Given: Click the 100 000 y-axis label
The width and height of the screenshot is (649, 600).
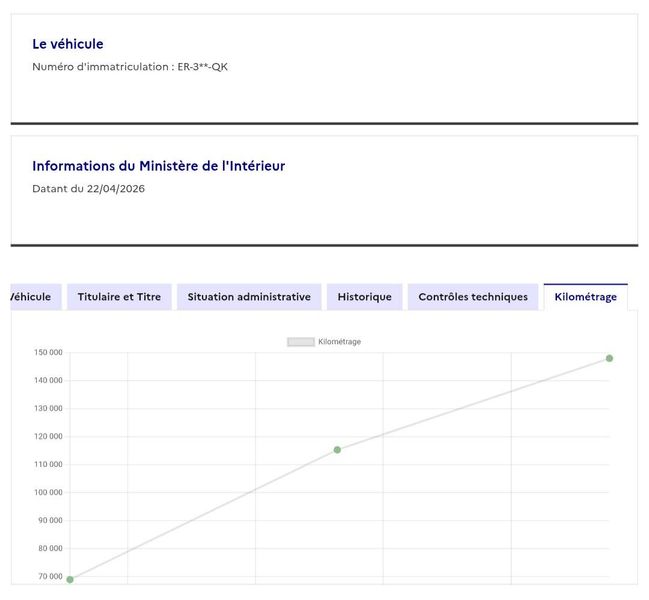Looking at the screenshot, I should (x=48, y=492).
